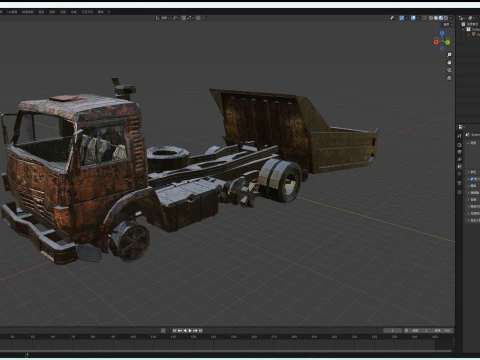Jump to the next keyframe
Screen dimensions: 480x360
(x=195, y=330)
